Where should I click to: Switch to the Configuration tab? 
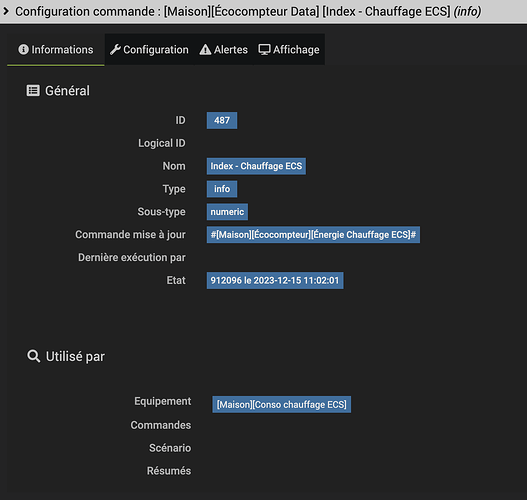pos(150,49)
